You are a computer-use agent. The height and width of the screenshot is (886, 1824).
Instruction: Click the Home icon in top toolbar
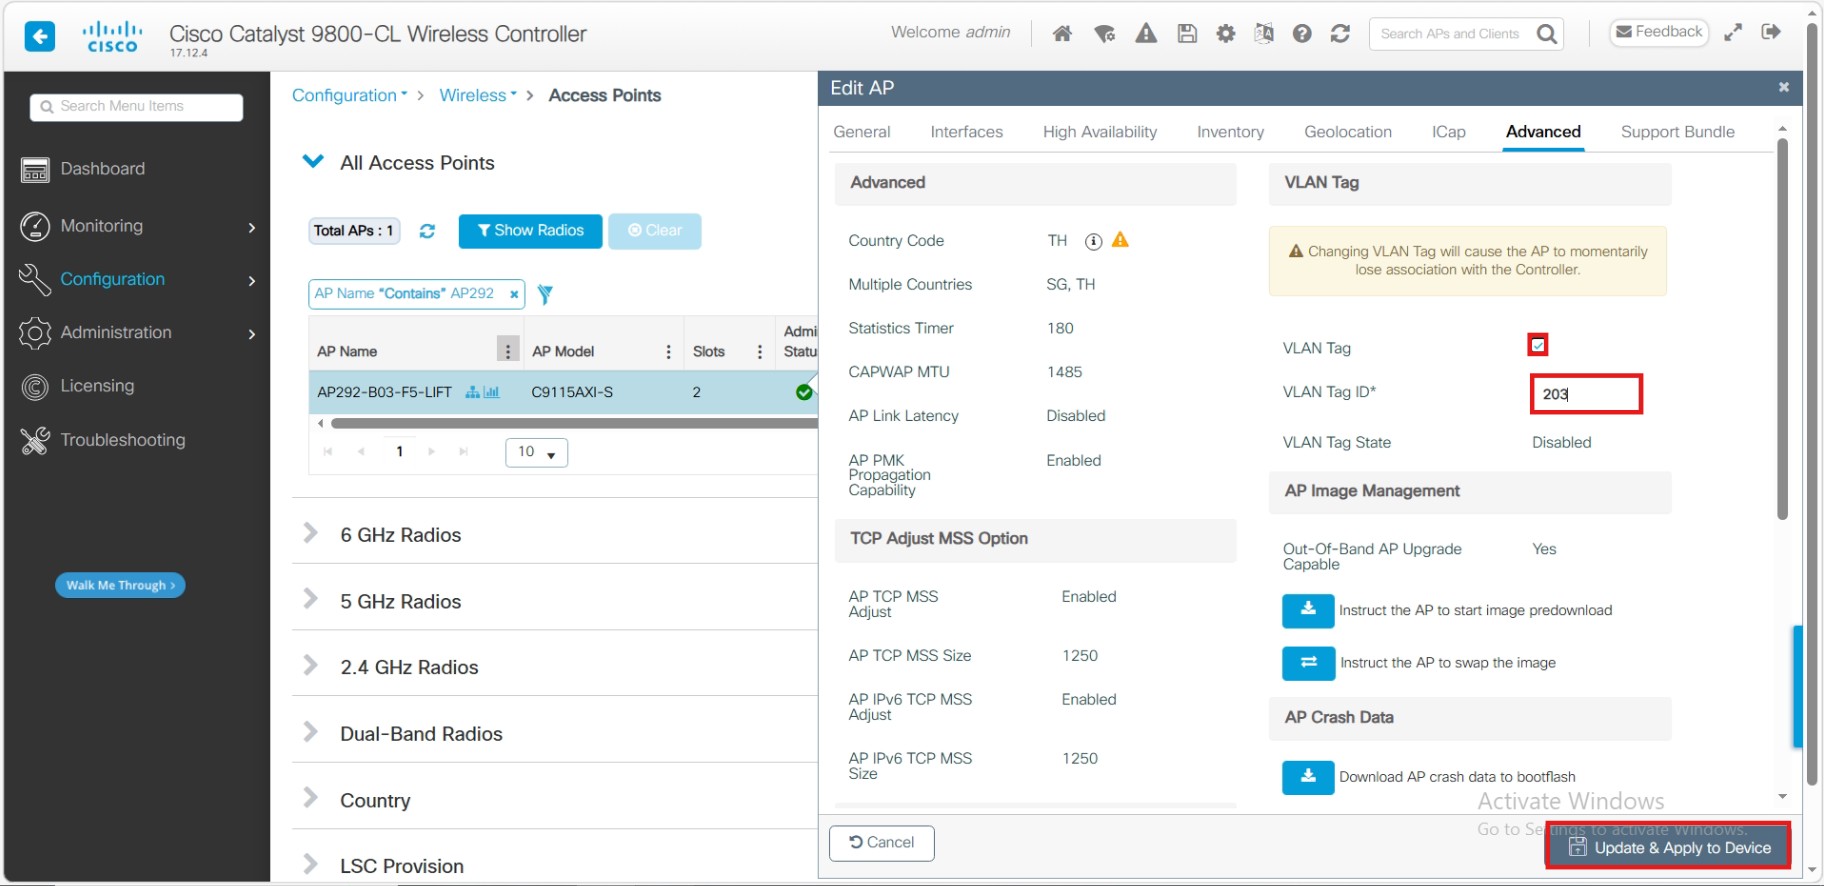tap(1062, 34)
